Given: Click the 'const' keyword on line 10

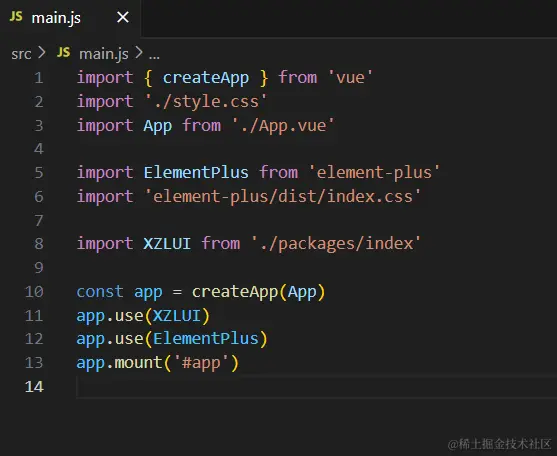Looking at the screenshot, I should tap(100, 292).
